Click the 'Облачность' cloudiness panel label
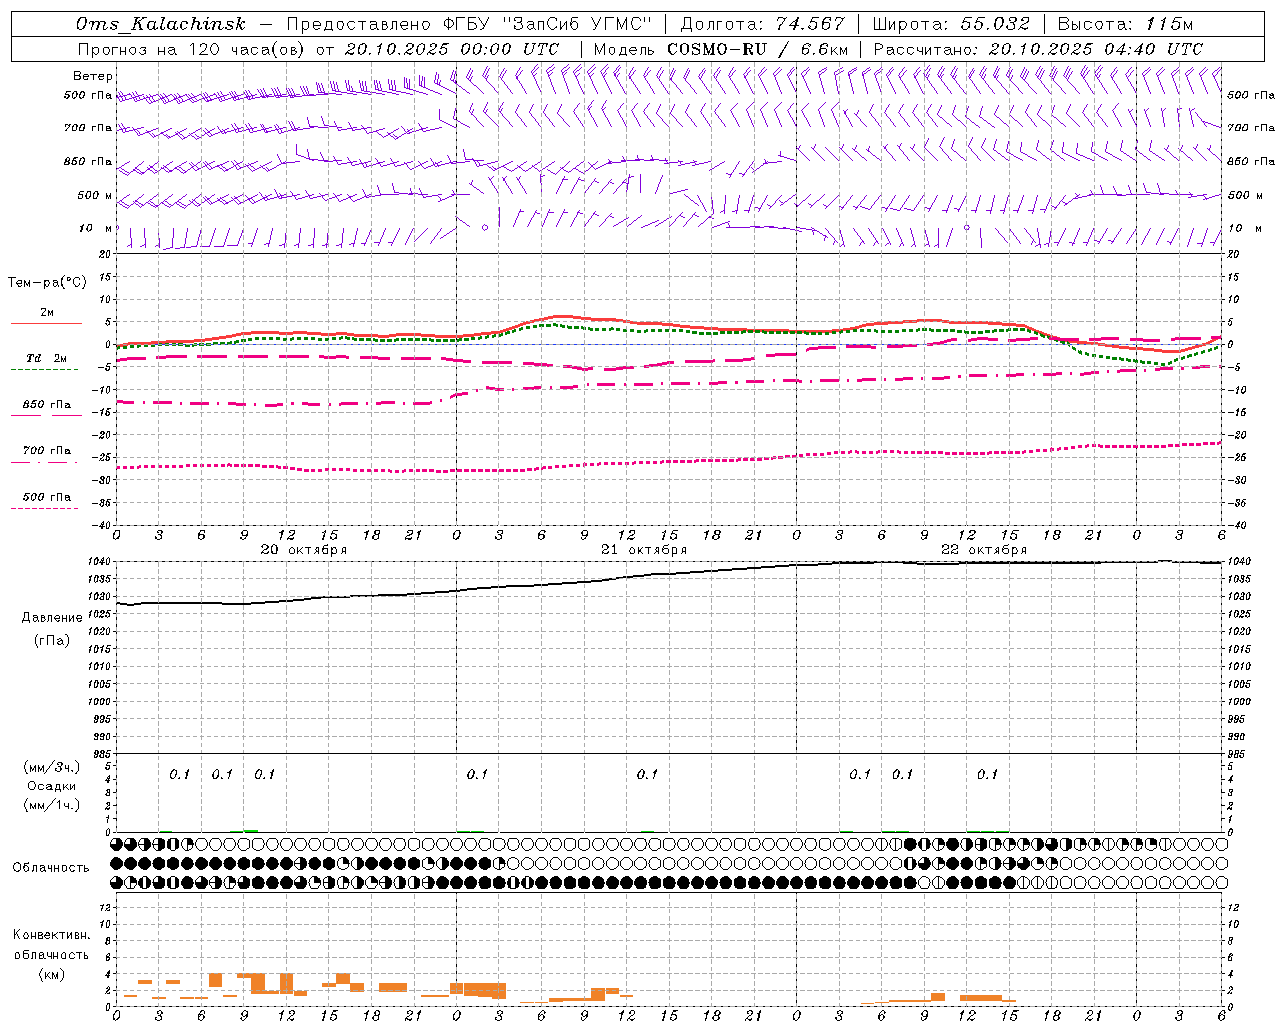 coord(51,868)
